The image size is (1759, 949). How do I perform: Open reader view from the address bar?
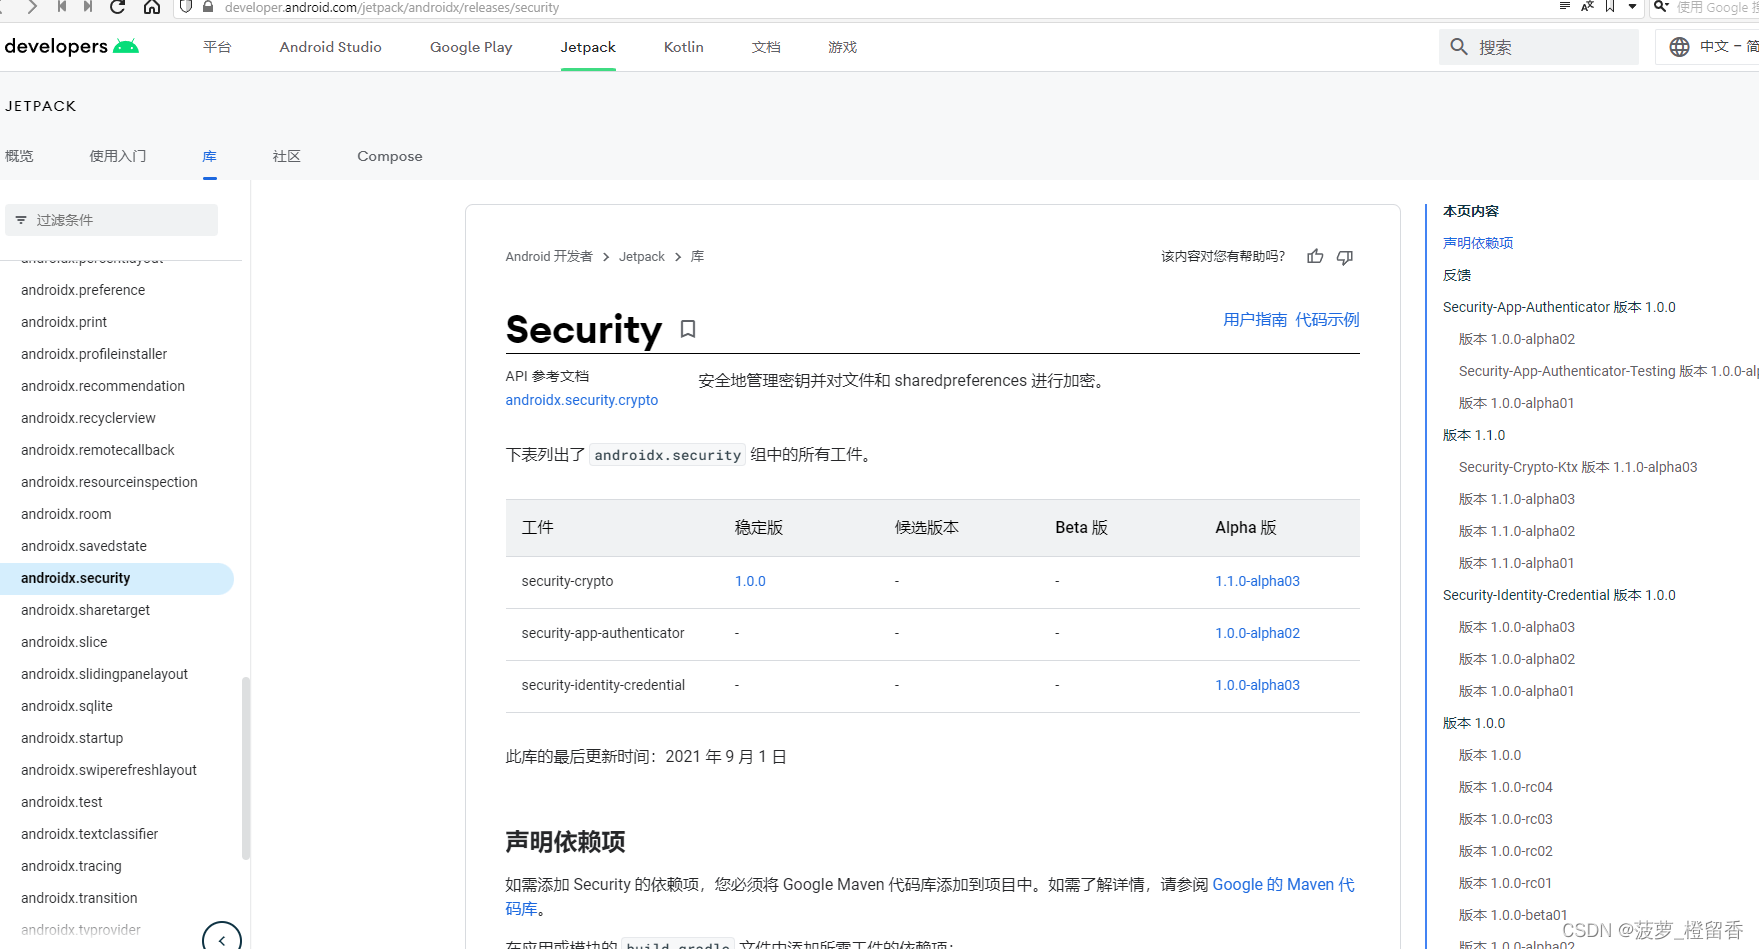pos(1564,7)
